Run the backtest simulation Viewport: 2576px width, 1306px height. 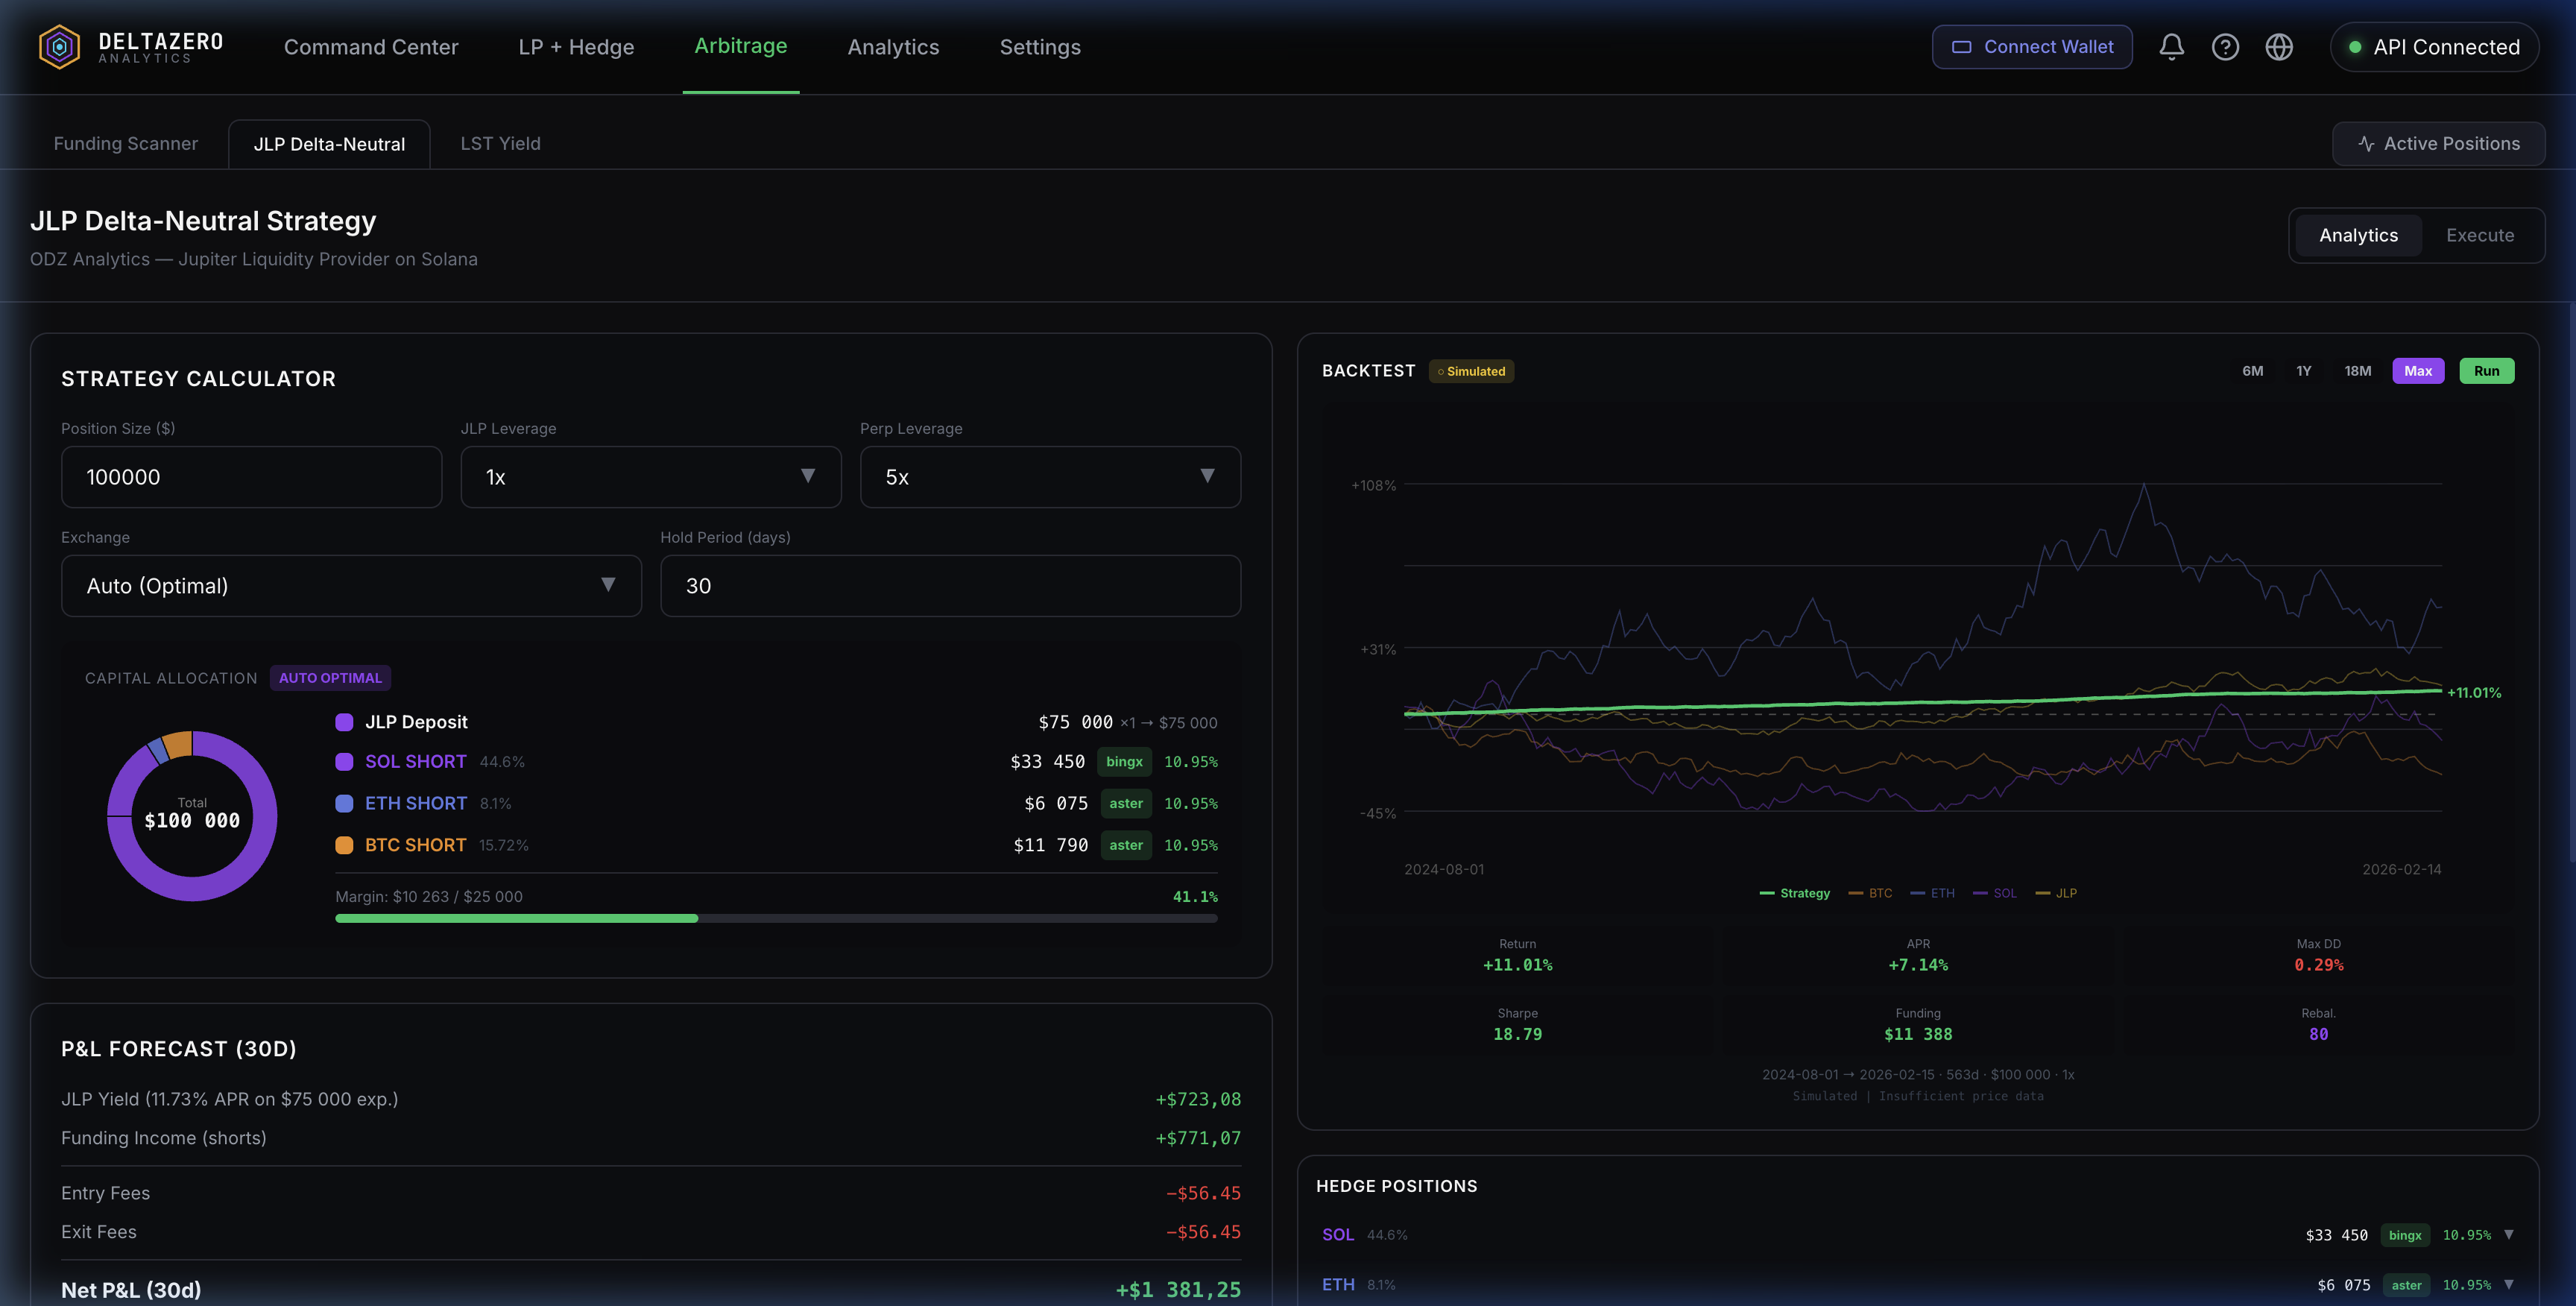[x=2487, y=371]
